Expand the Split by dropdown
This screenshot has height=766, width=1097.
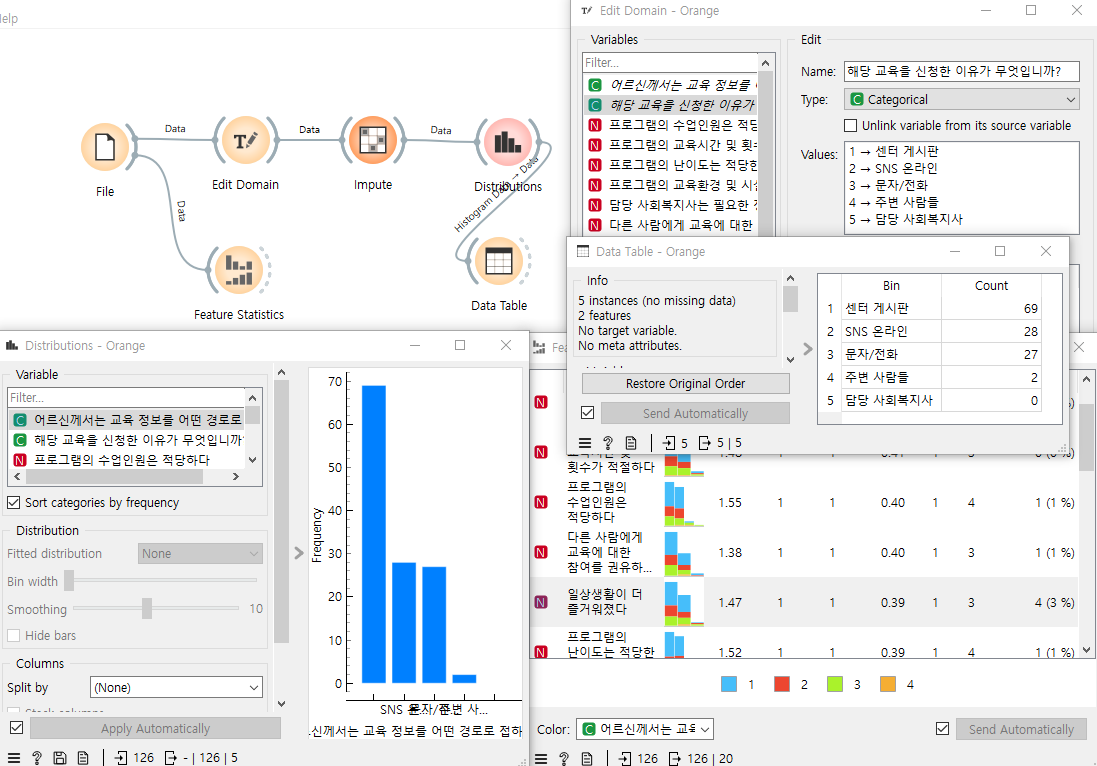coord(176,687)
